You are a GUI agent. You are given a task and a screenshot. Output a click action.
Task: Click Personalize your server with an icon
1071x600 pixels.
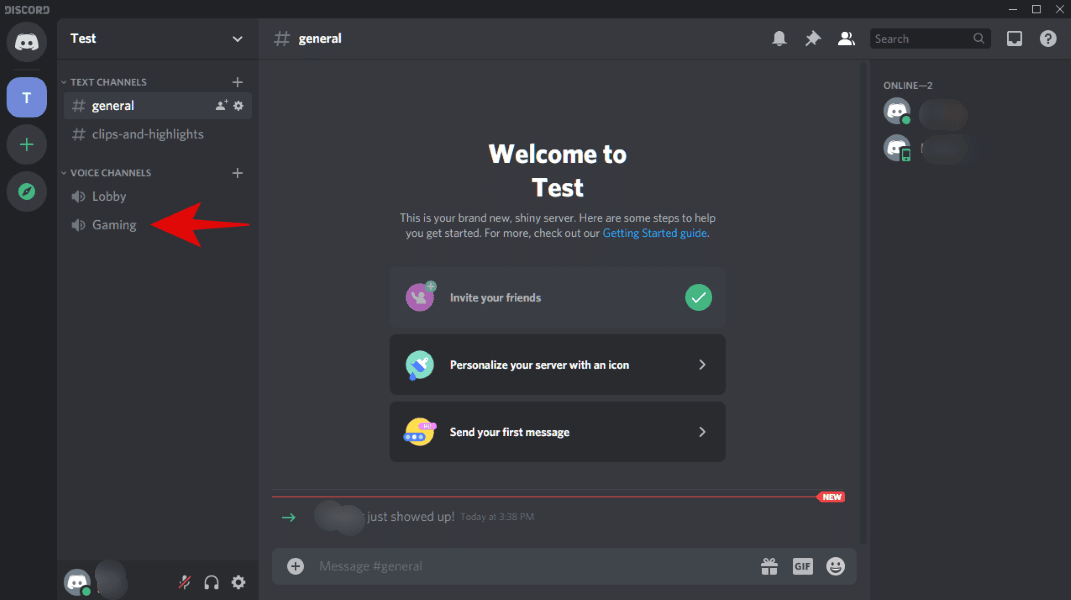tap(557, 365)
